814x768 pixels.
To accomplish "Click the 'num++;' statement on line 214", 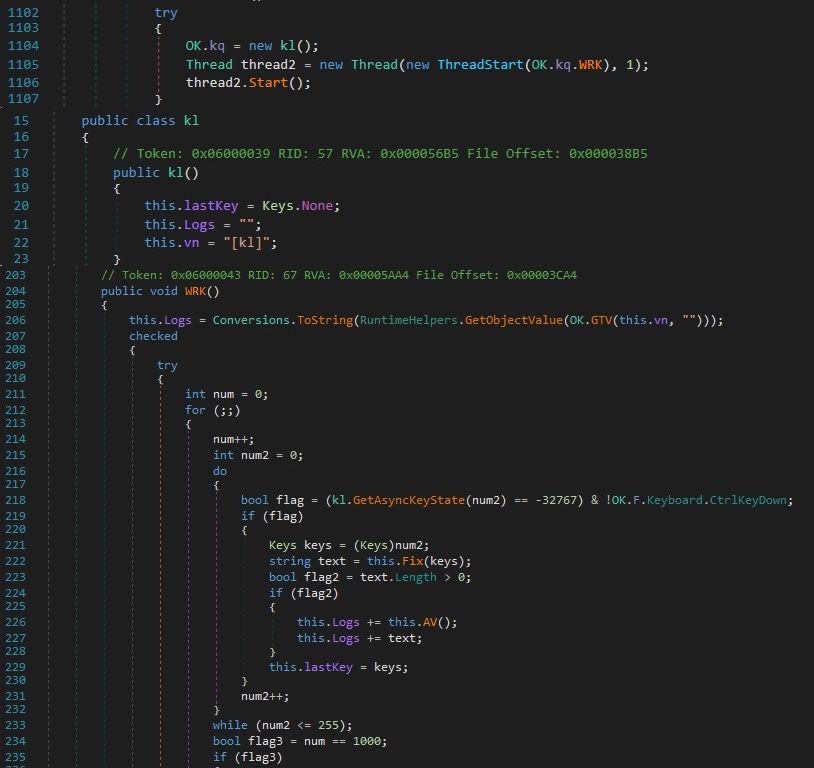I will coord(233,439).
